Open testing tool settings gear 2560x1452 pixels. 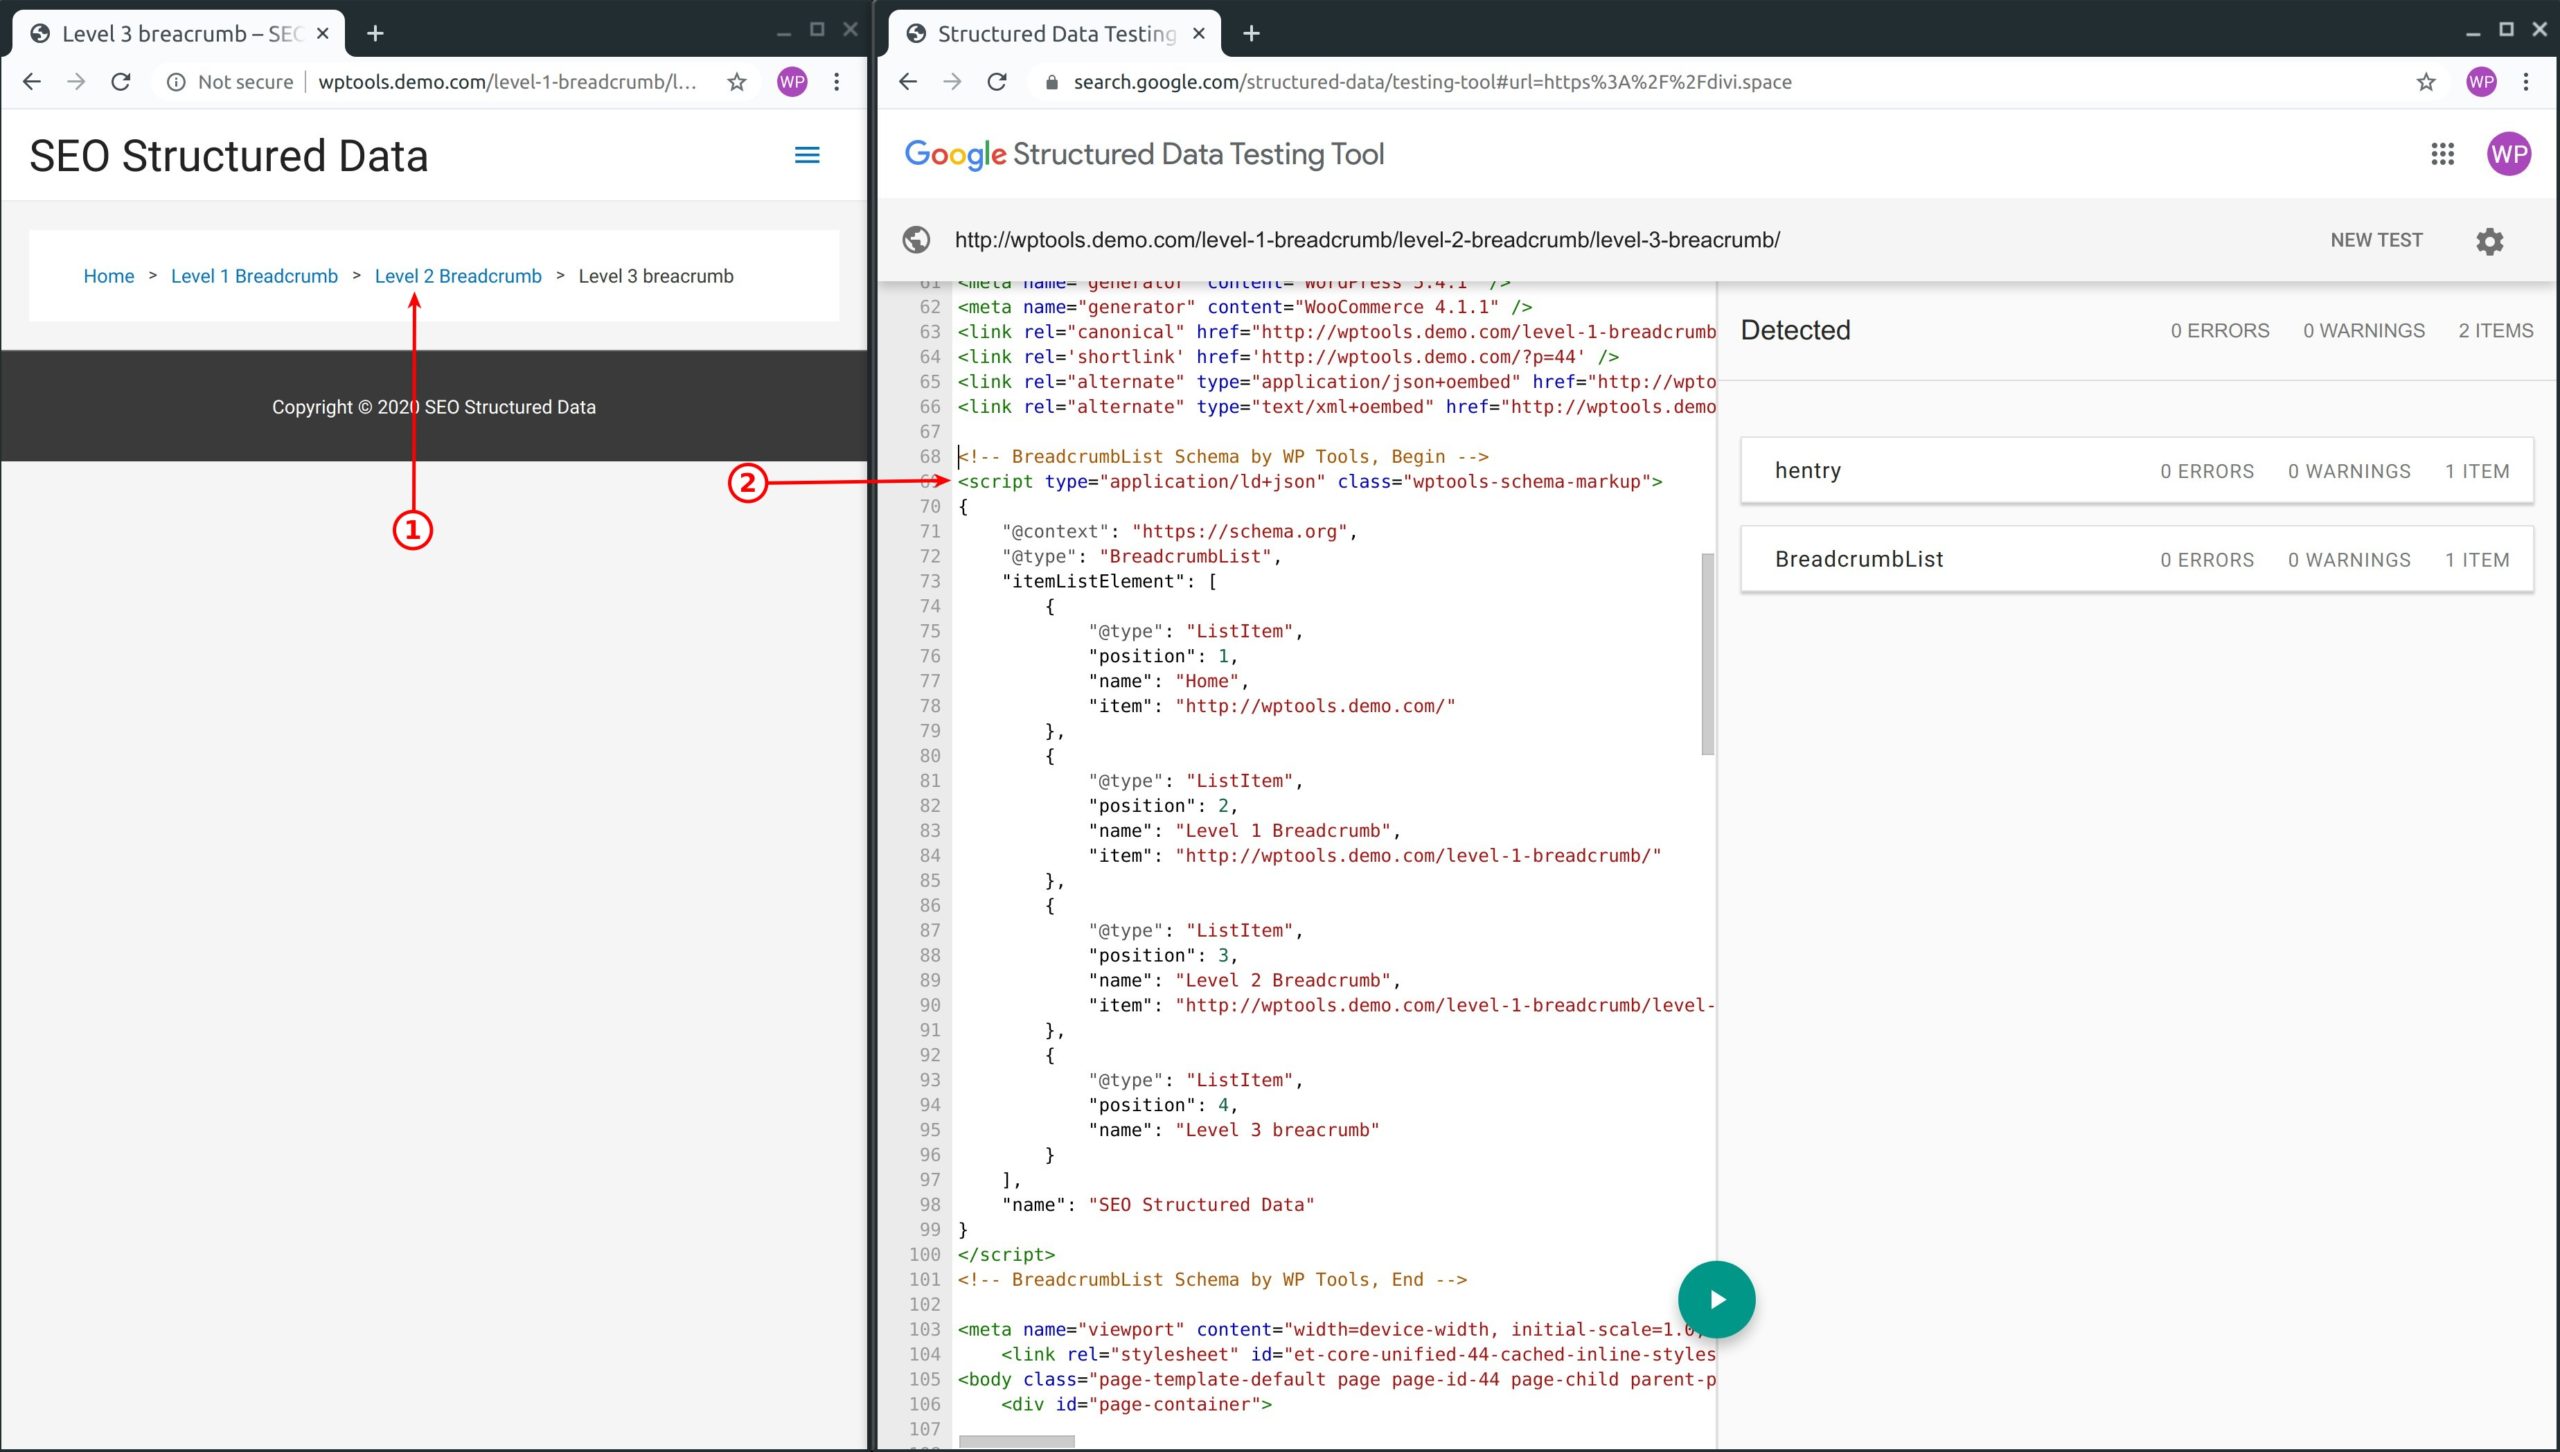[x=2490, y=241]
